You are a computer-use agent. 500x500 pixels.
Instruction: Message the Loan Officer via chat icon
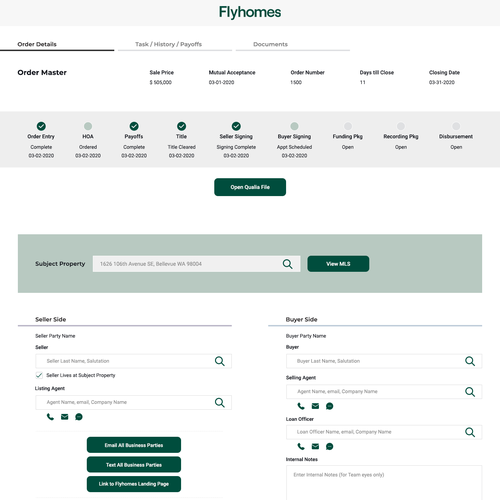(329, 446)
